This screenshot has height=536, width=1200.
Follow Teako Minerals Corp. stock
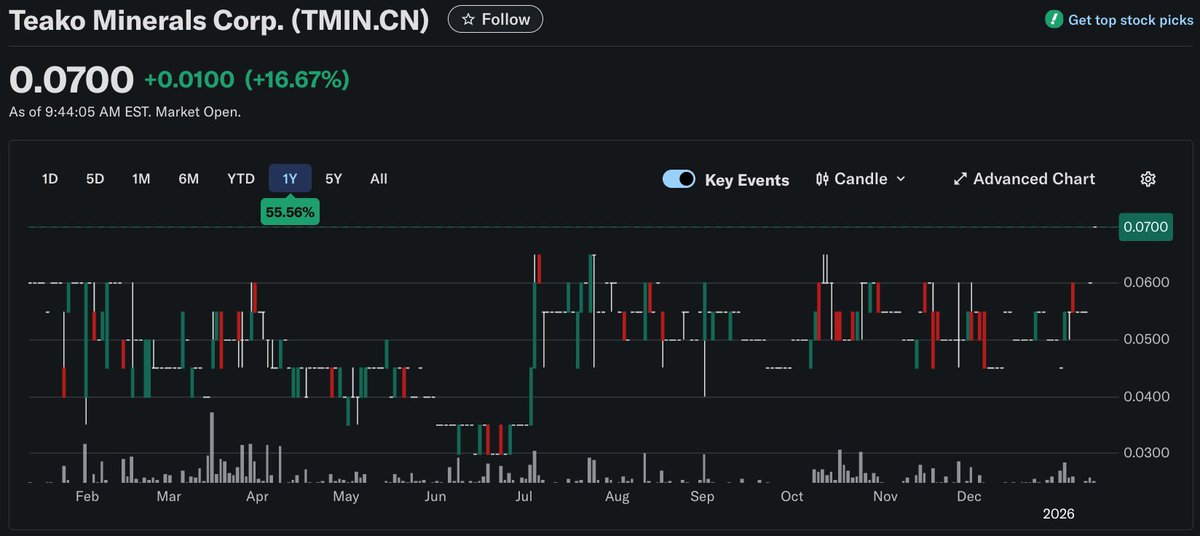496,19
